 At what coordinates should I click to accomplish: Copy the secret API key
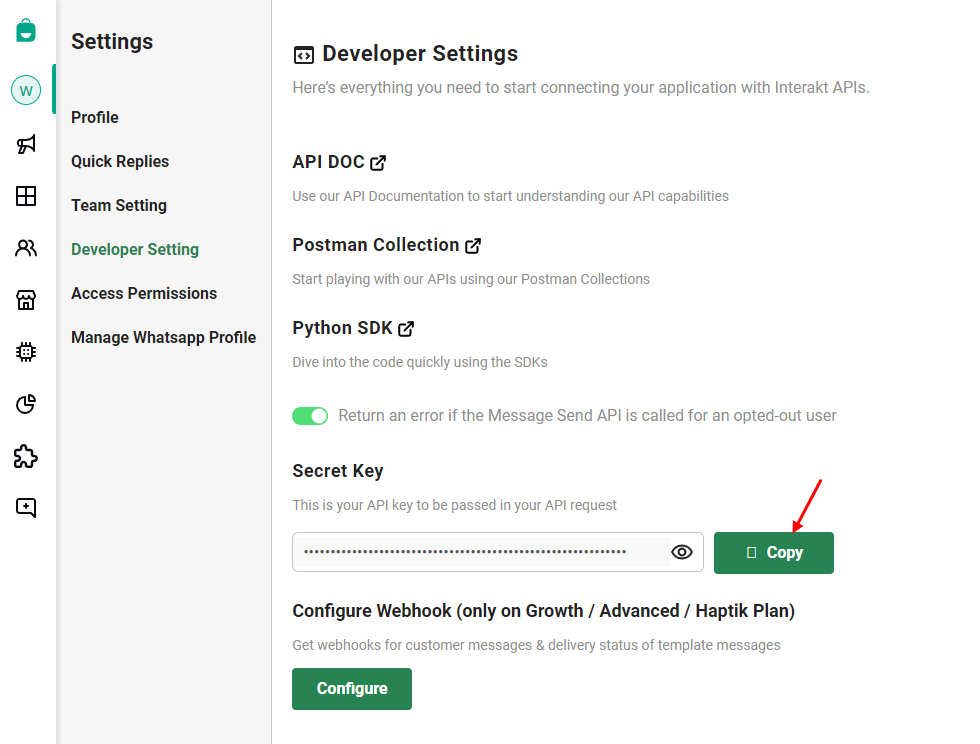(773, 553)
